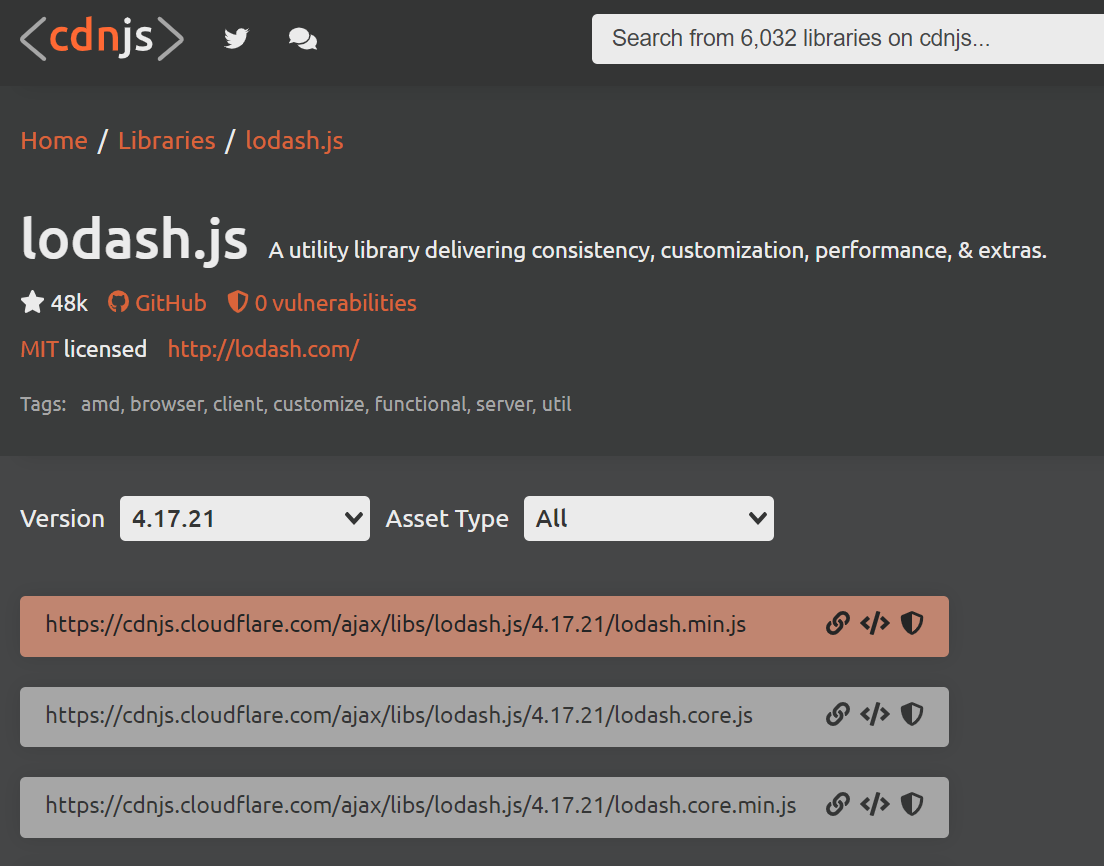Click the lodash.js page heading

tap(134, 239)
